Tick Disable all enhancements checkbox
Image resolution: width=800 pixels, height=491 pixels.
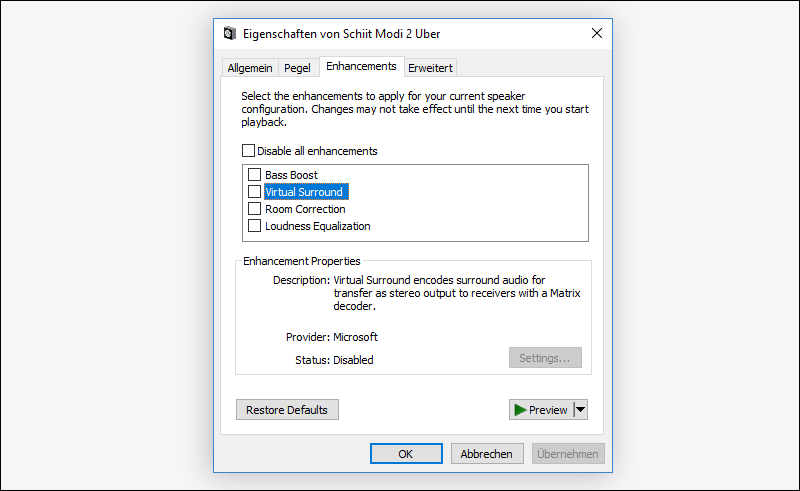coord(248,151)
